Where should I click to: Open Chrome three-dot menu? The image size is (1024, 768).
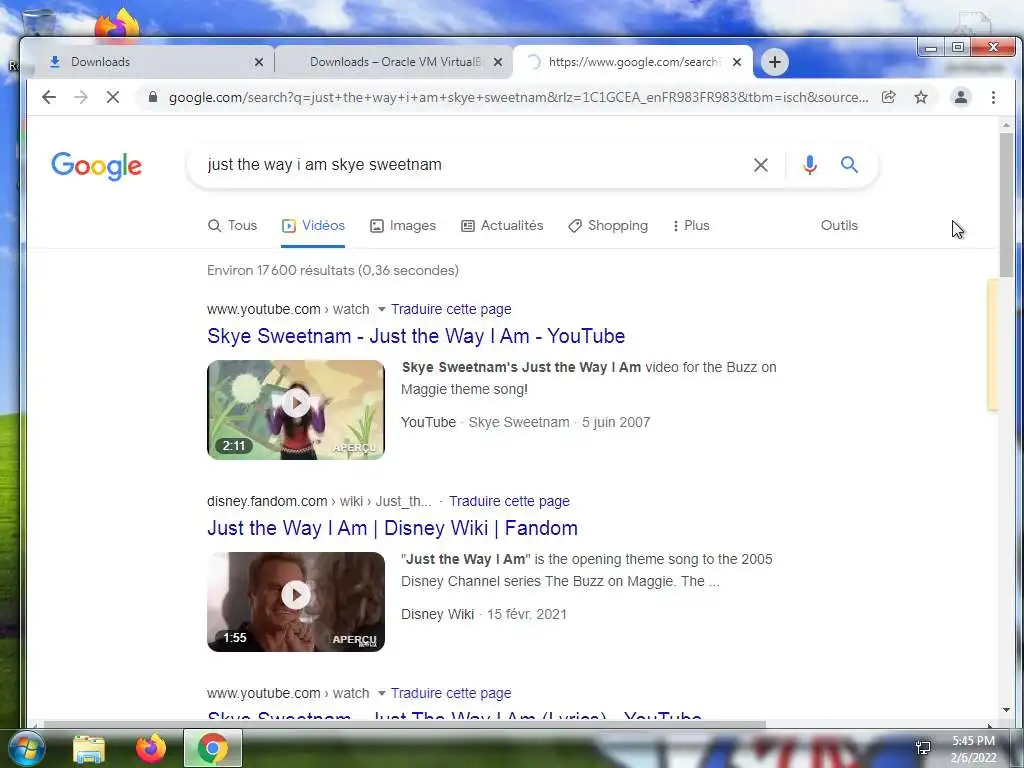click(x=993, y=97)
